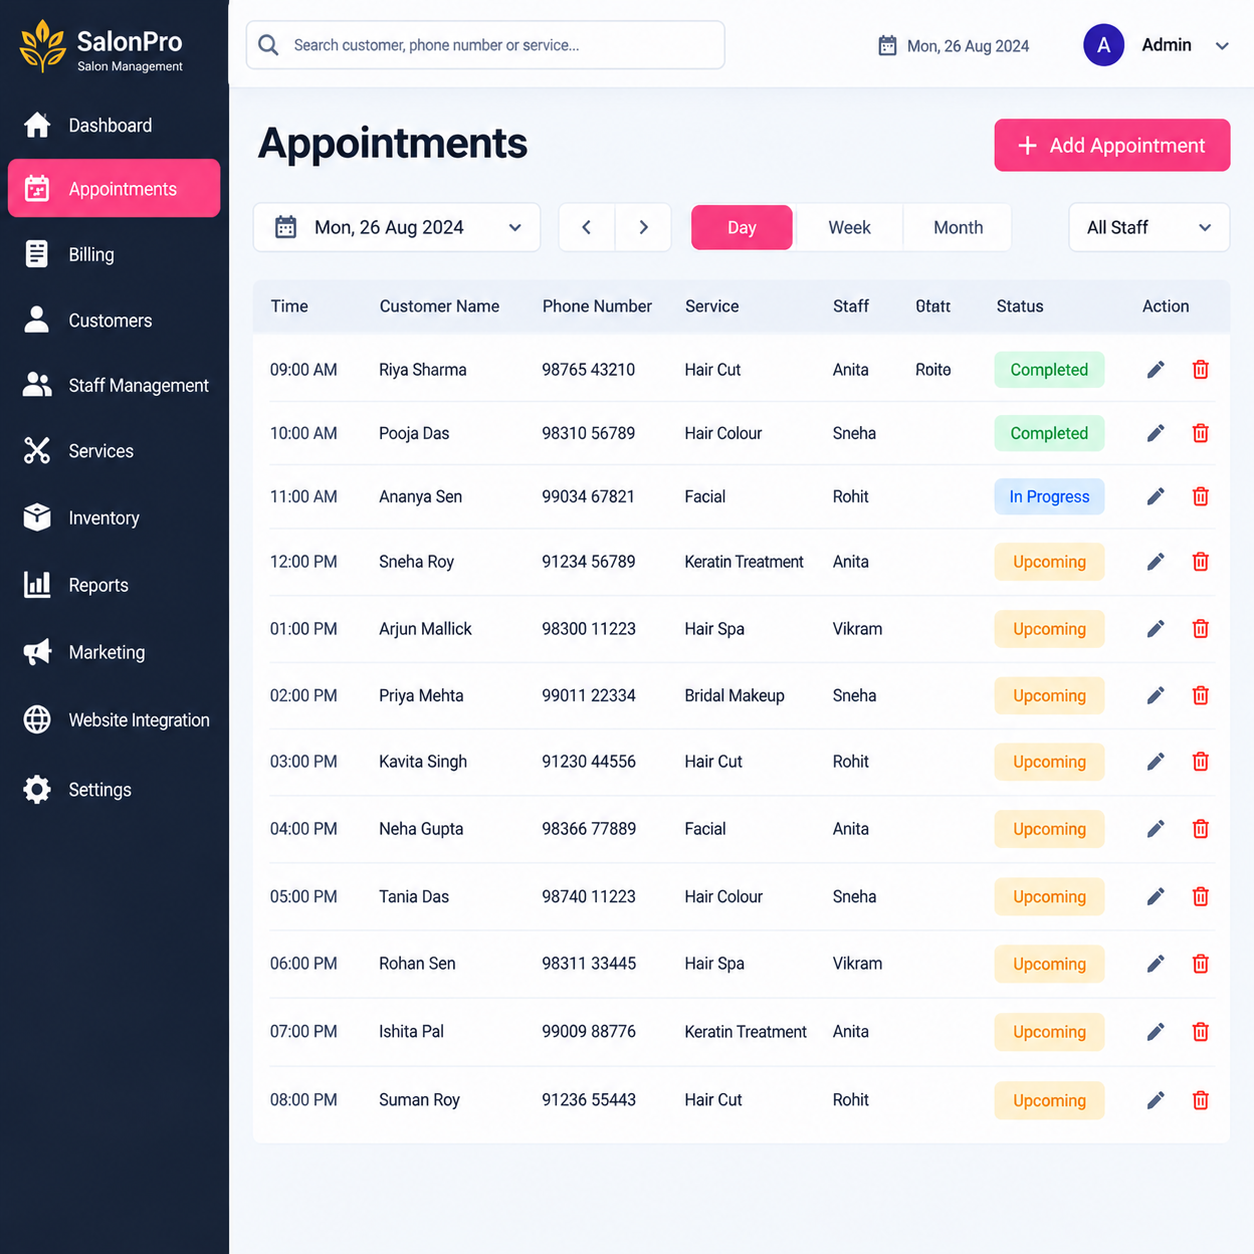Click the Completed badge for Riya Sharma
Screen dimensions: 1254x1254
[x=1049, y=370]
